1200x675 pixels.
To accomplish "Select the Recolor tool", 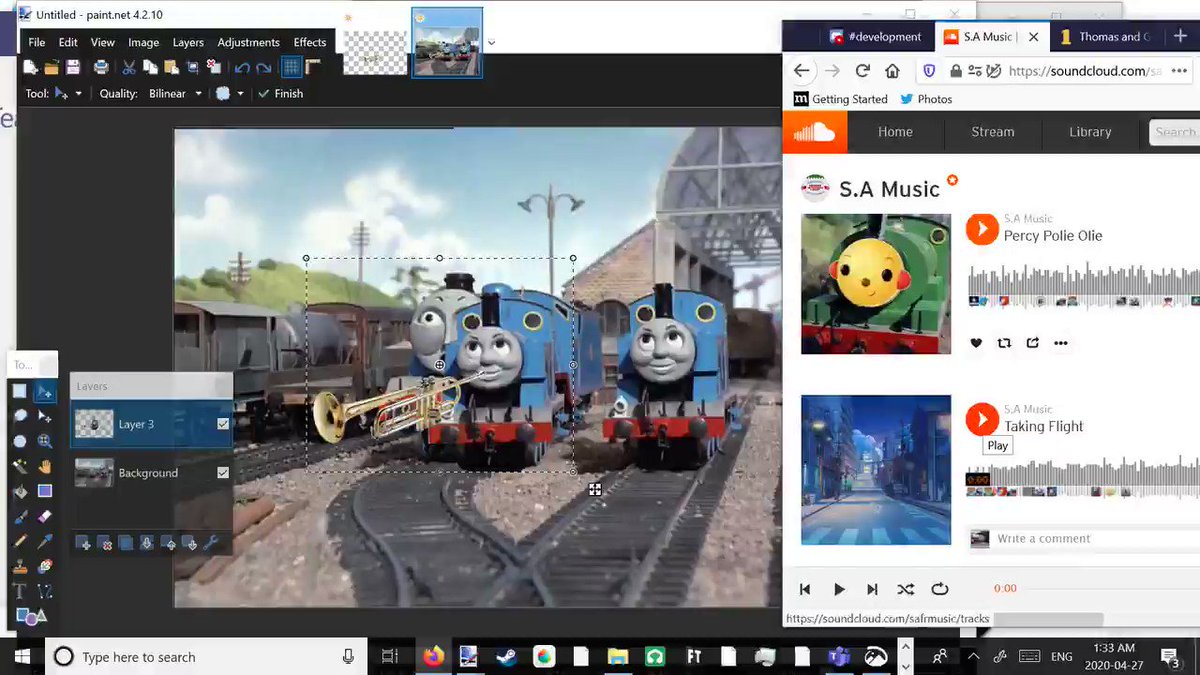I will click(45, 566).
